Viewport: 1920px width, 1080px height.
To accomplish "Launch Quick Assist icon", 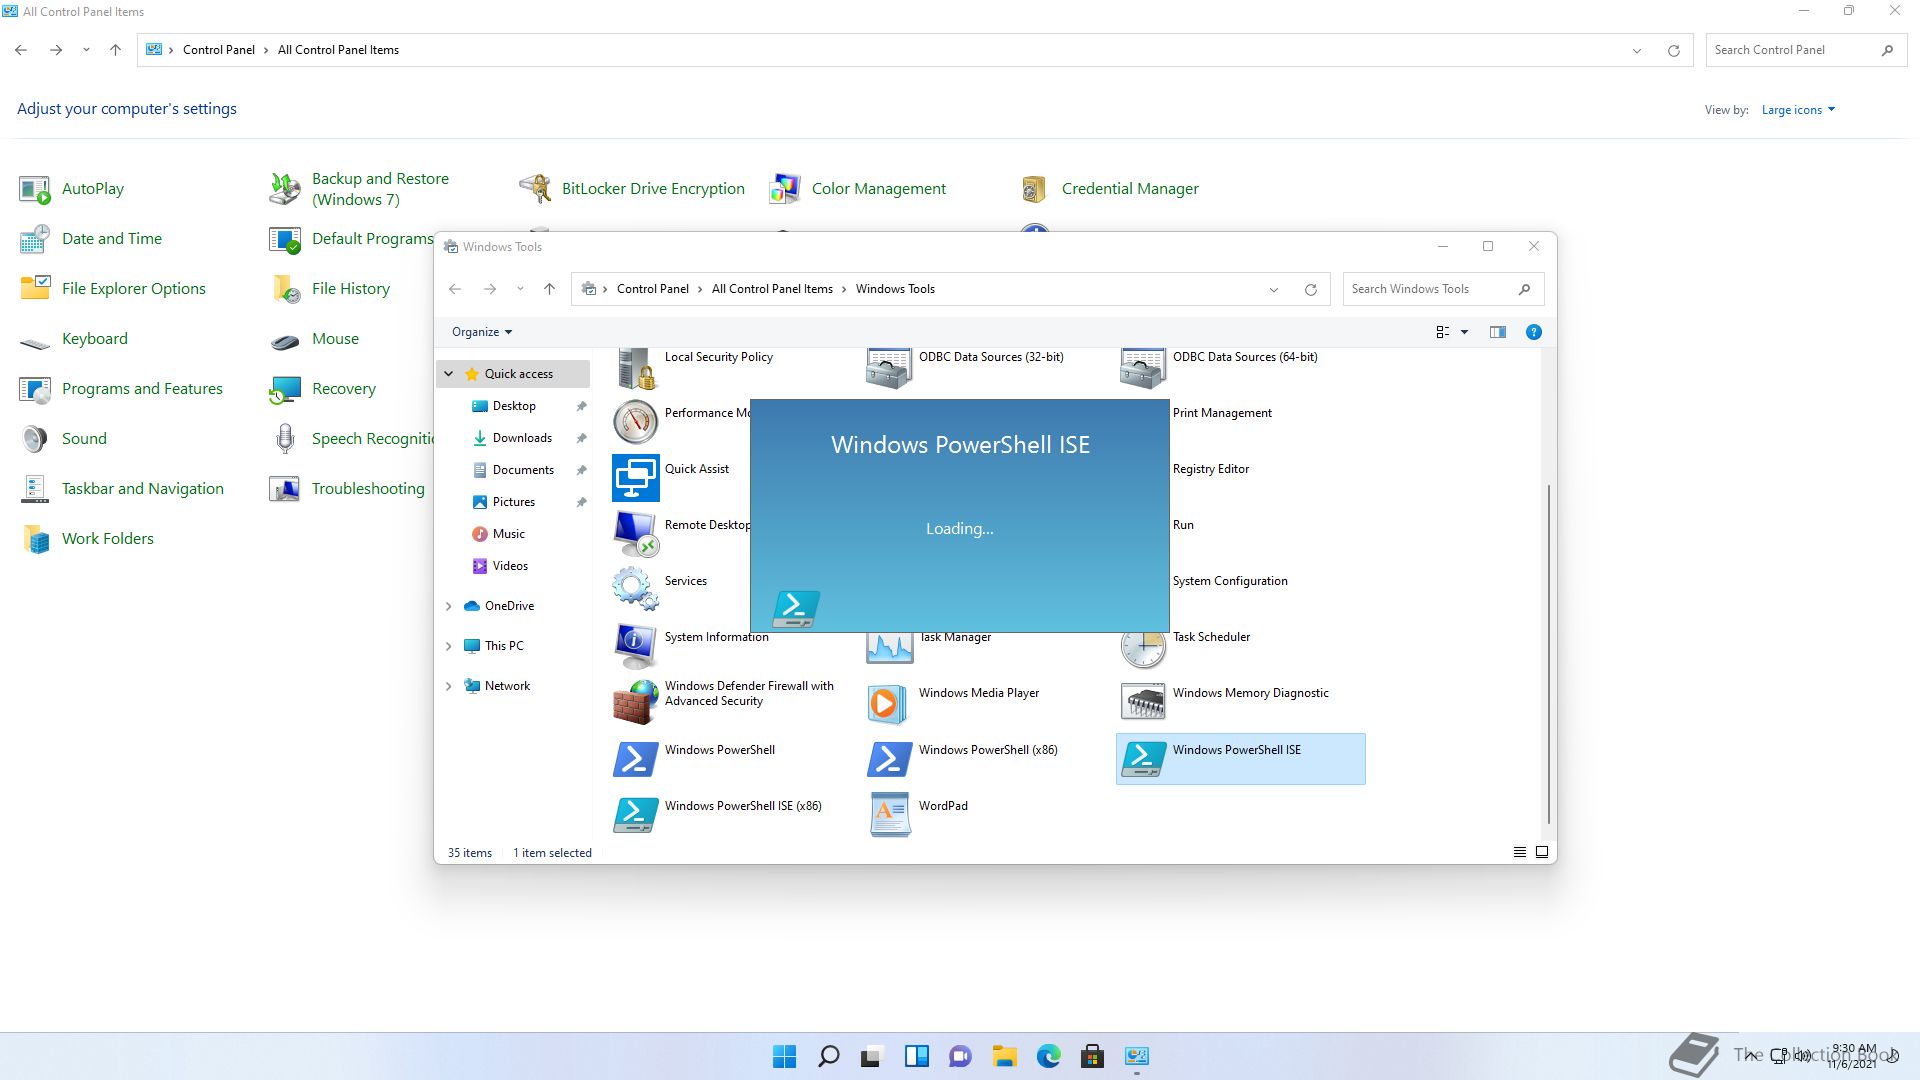I will coord(636,478).
